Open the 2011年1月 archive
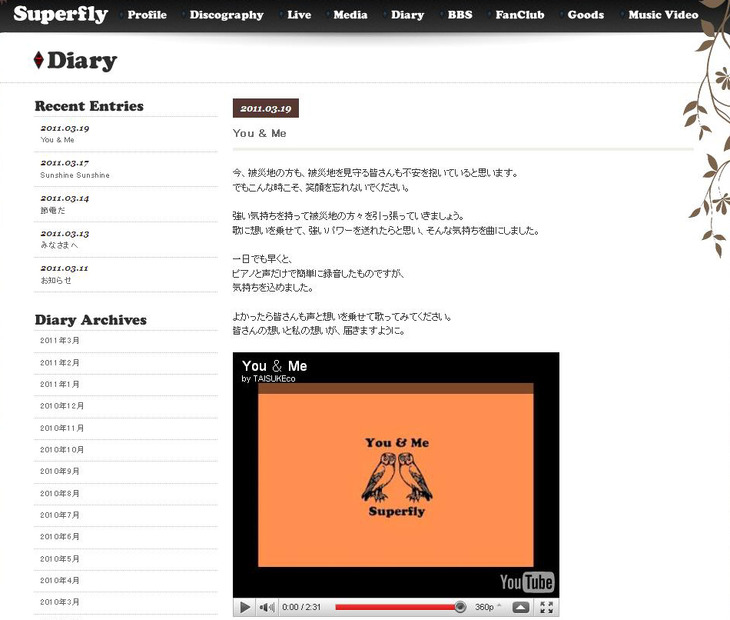The image size is (730, 620). [60, 384]
